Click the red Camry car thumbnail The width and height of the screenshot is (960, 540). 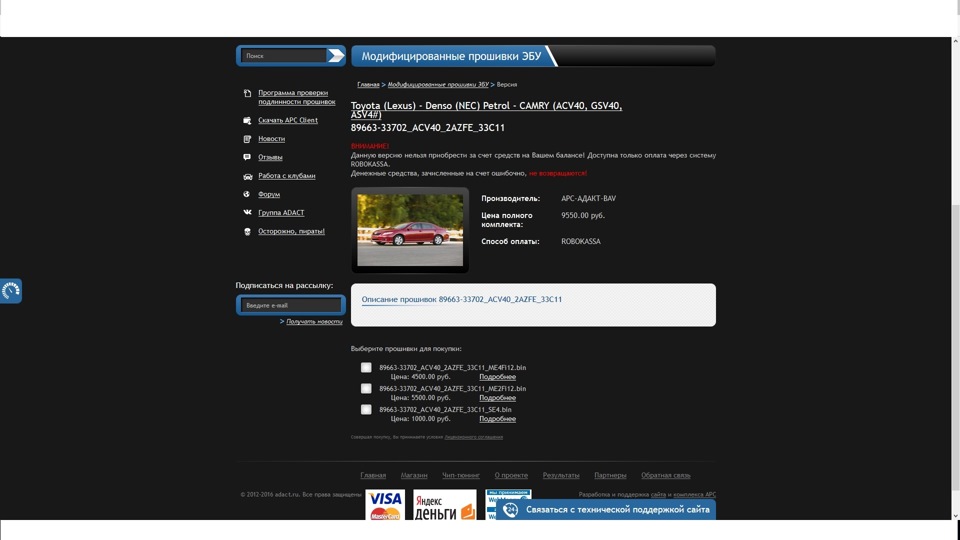[x=410, y=230]
